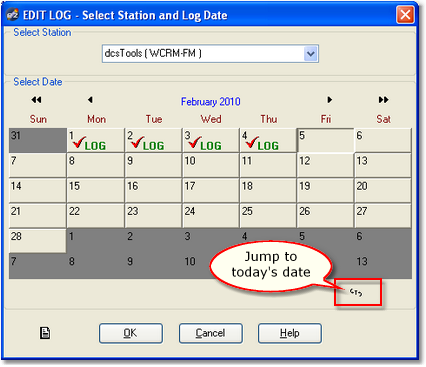Click the document icon beside OK button
The image size is (426, 367).
click(45, 333)
